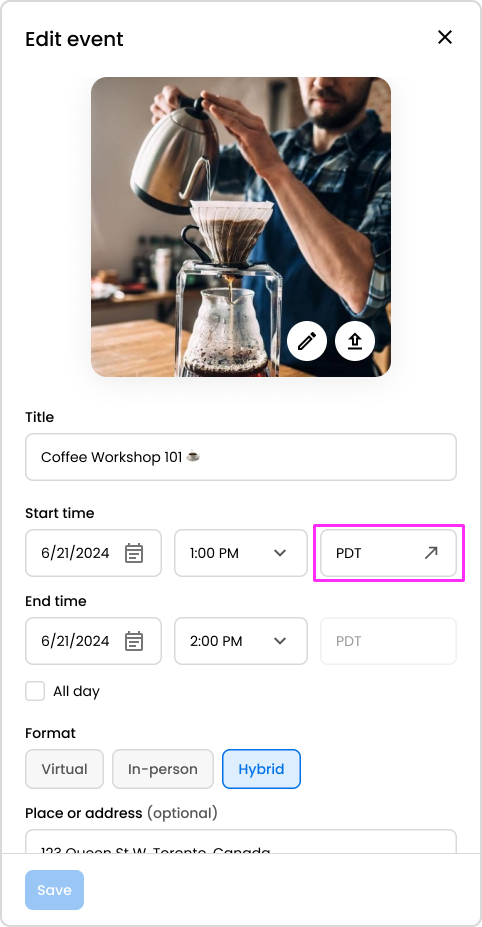
Task: Open the start time PDT timezone selector
Action: pos(389,553)
